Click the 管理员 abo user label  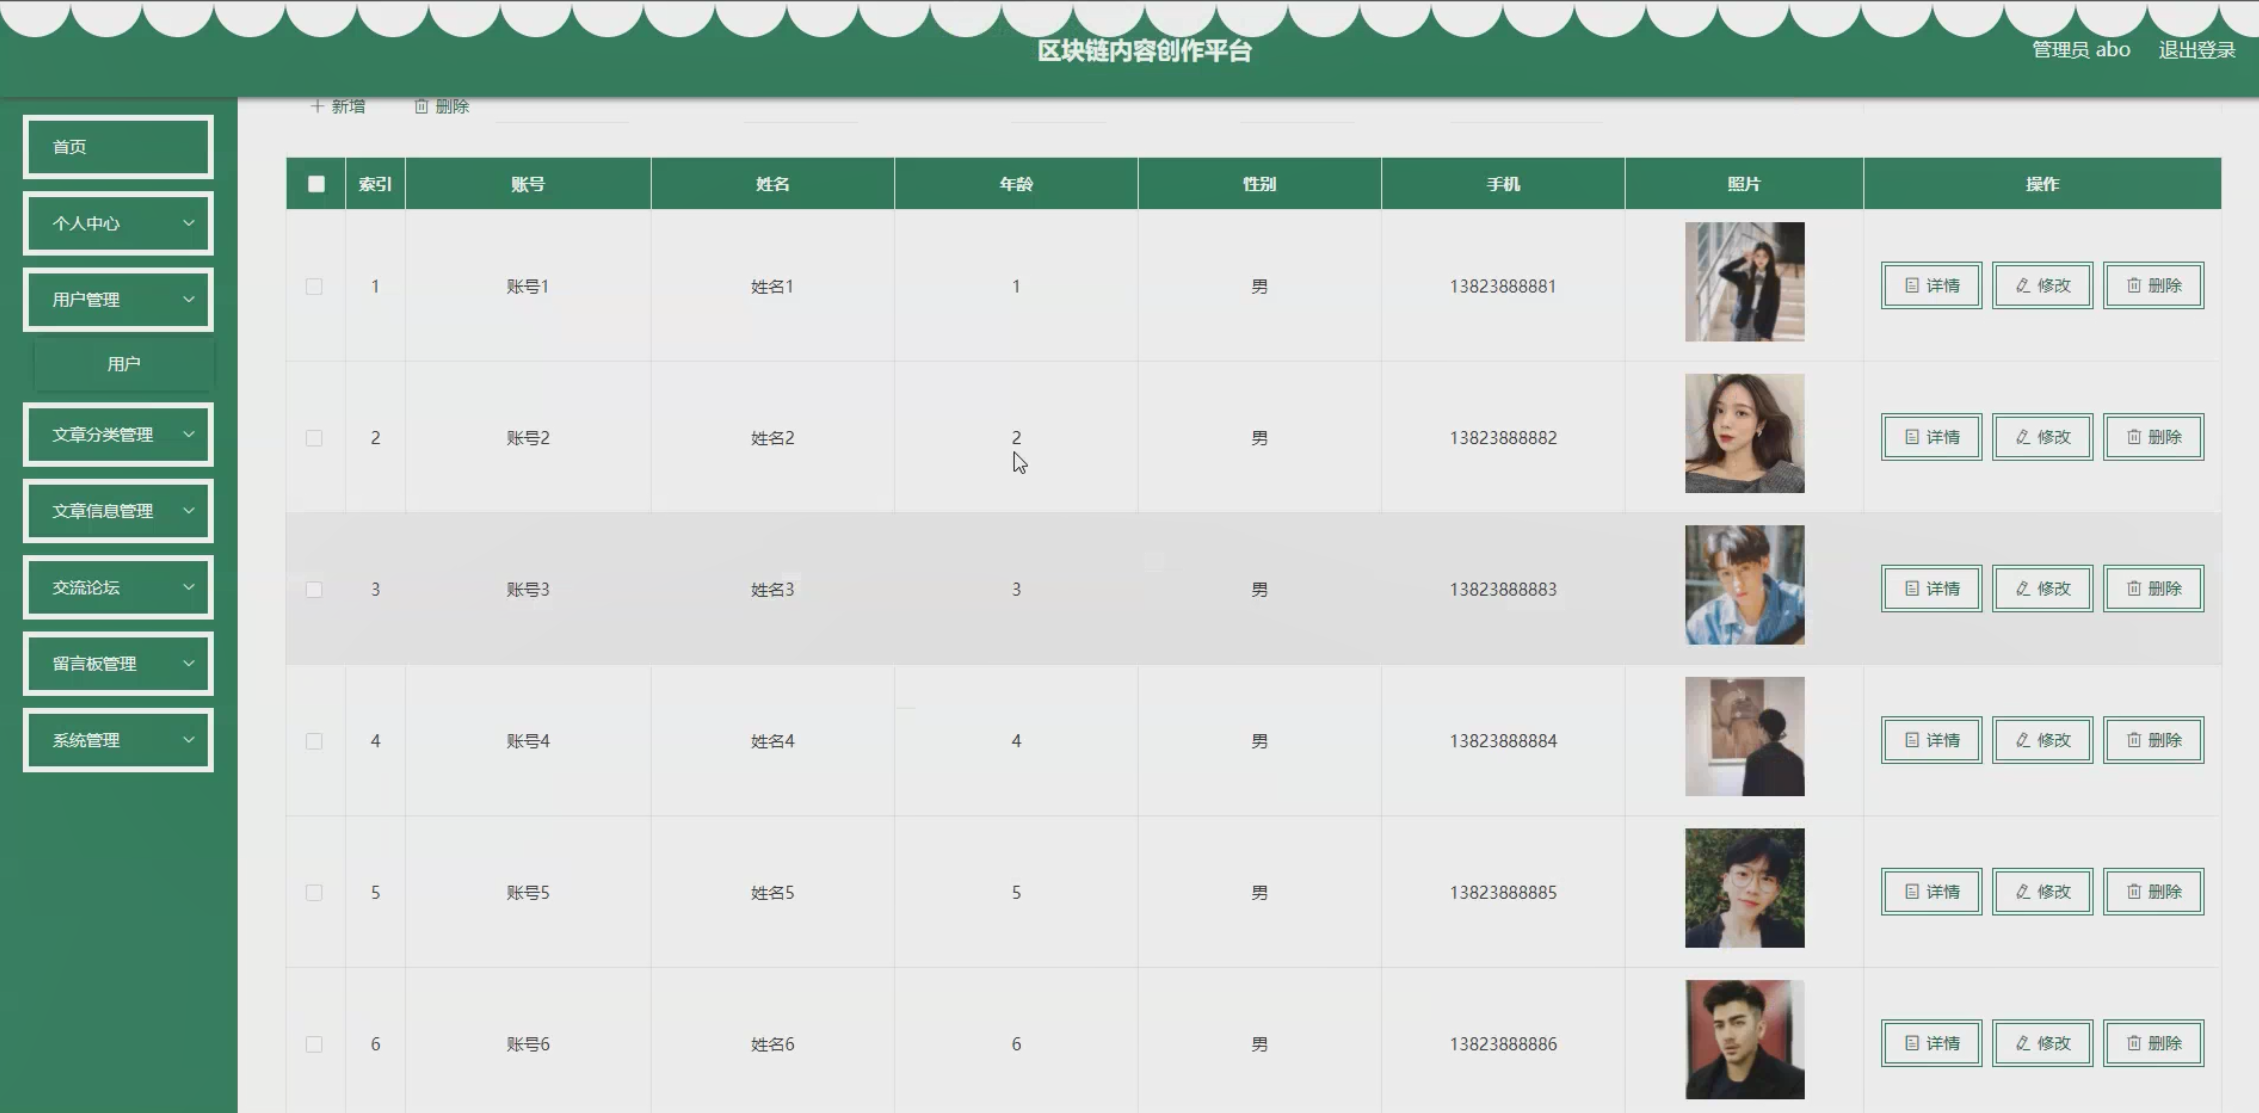coord(2080,50)
